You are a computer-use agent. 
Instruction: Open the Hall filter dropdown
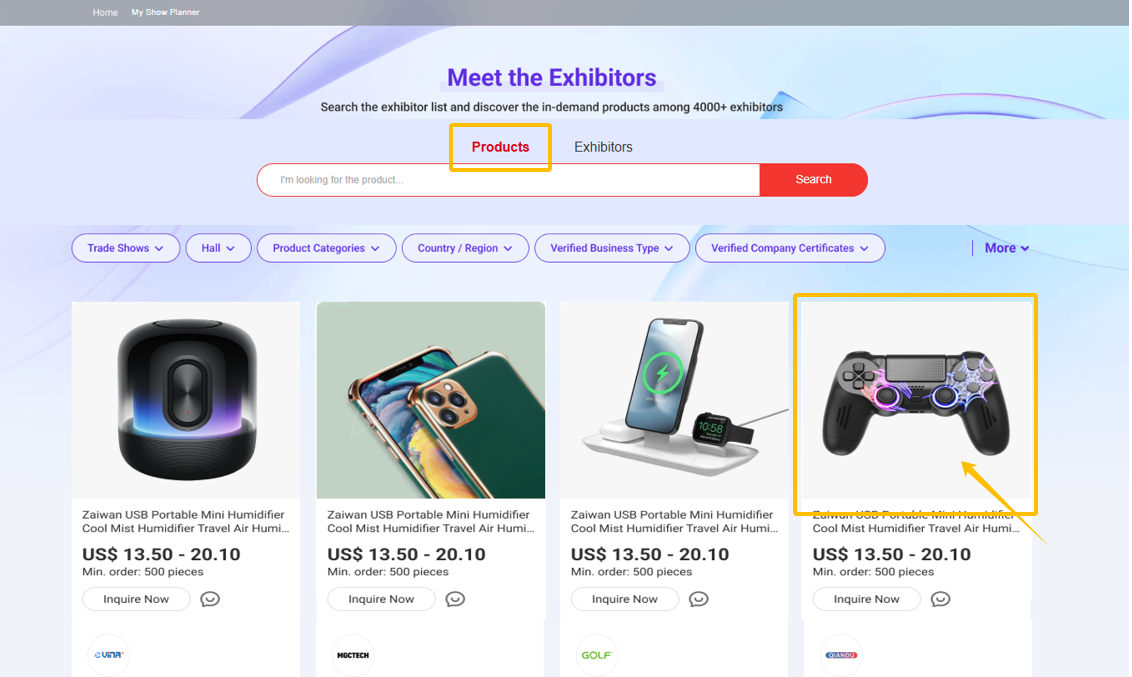click(218, 248)
